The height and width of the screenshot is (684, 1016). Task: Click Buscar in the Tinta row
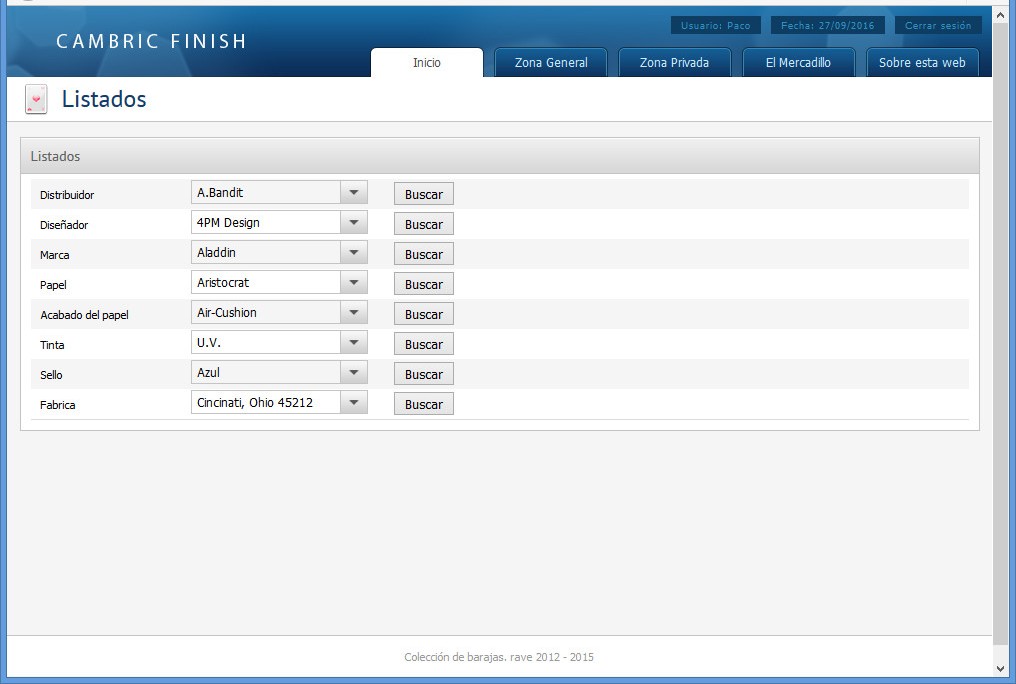[x=424, y=344]
